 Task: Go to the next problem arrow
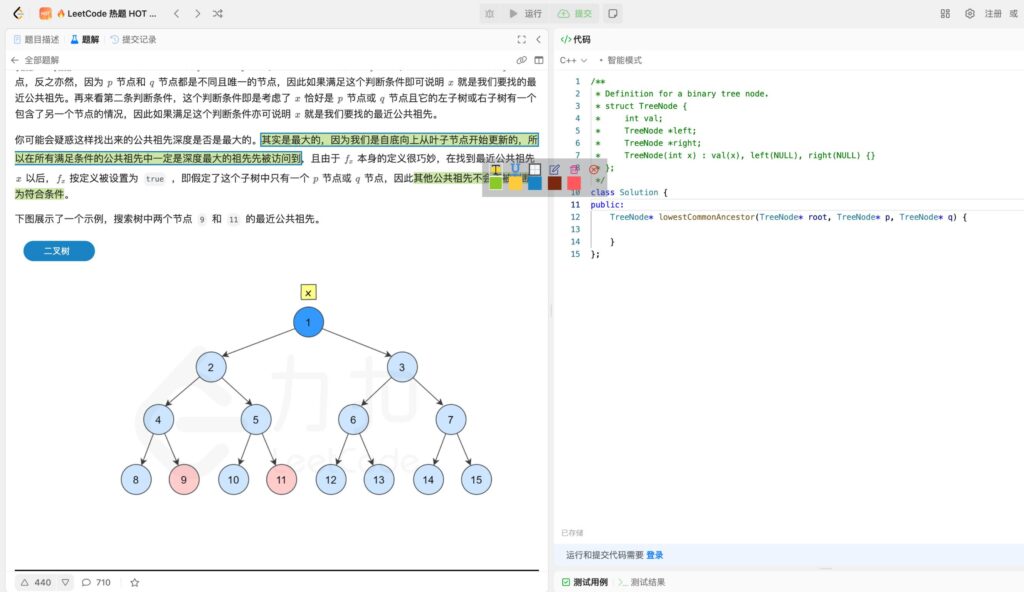(x=197, y=13)
